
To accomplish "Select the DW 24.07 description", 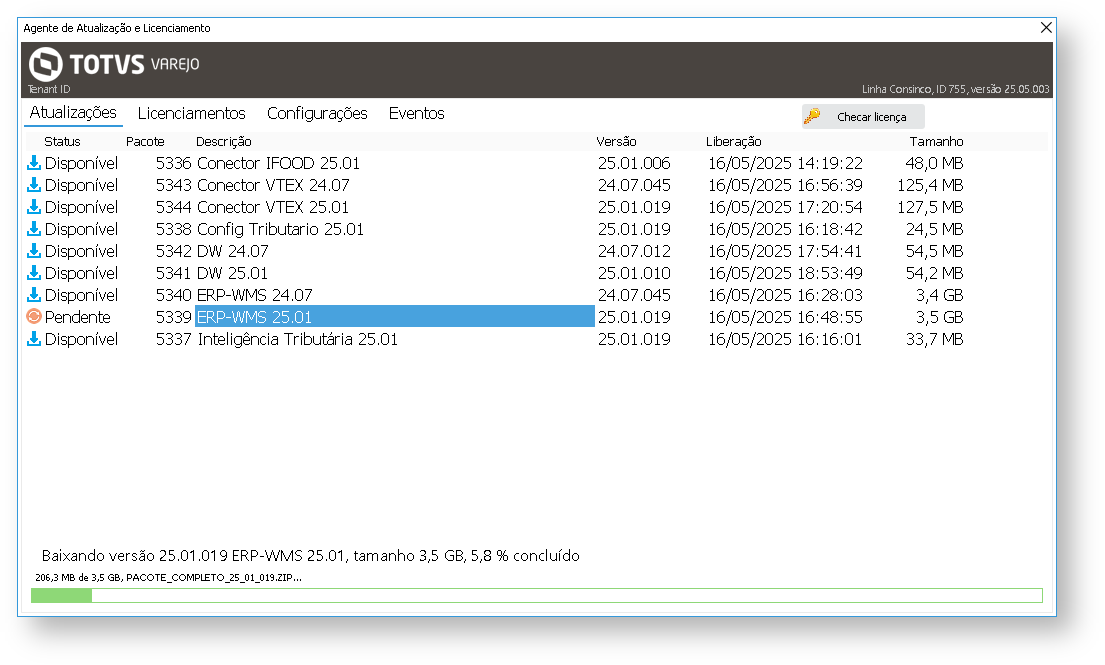I will 233,251.
